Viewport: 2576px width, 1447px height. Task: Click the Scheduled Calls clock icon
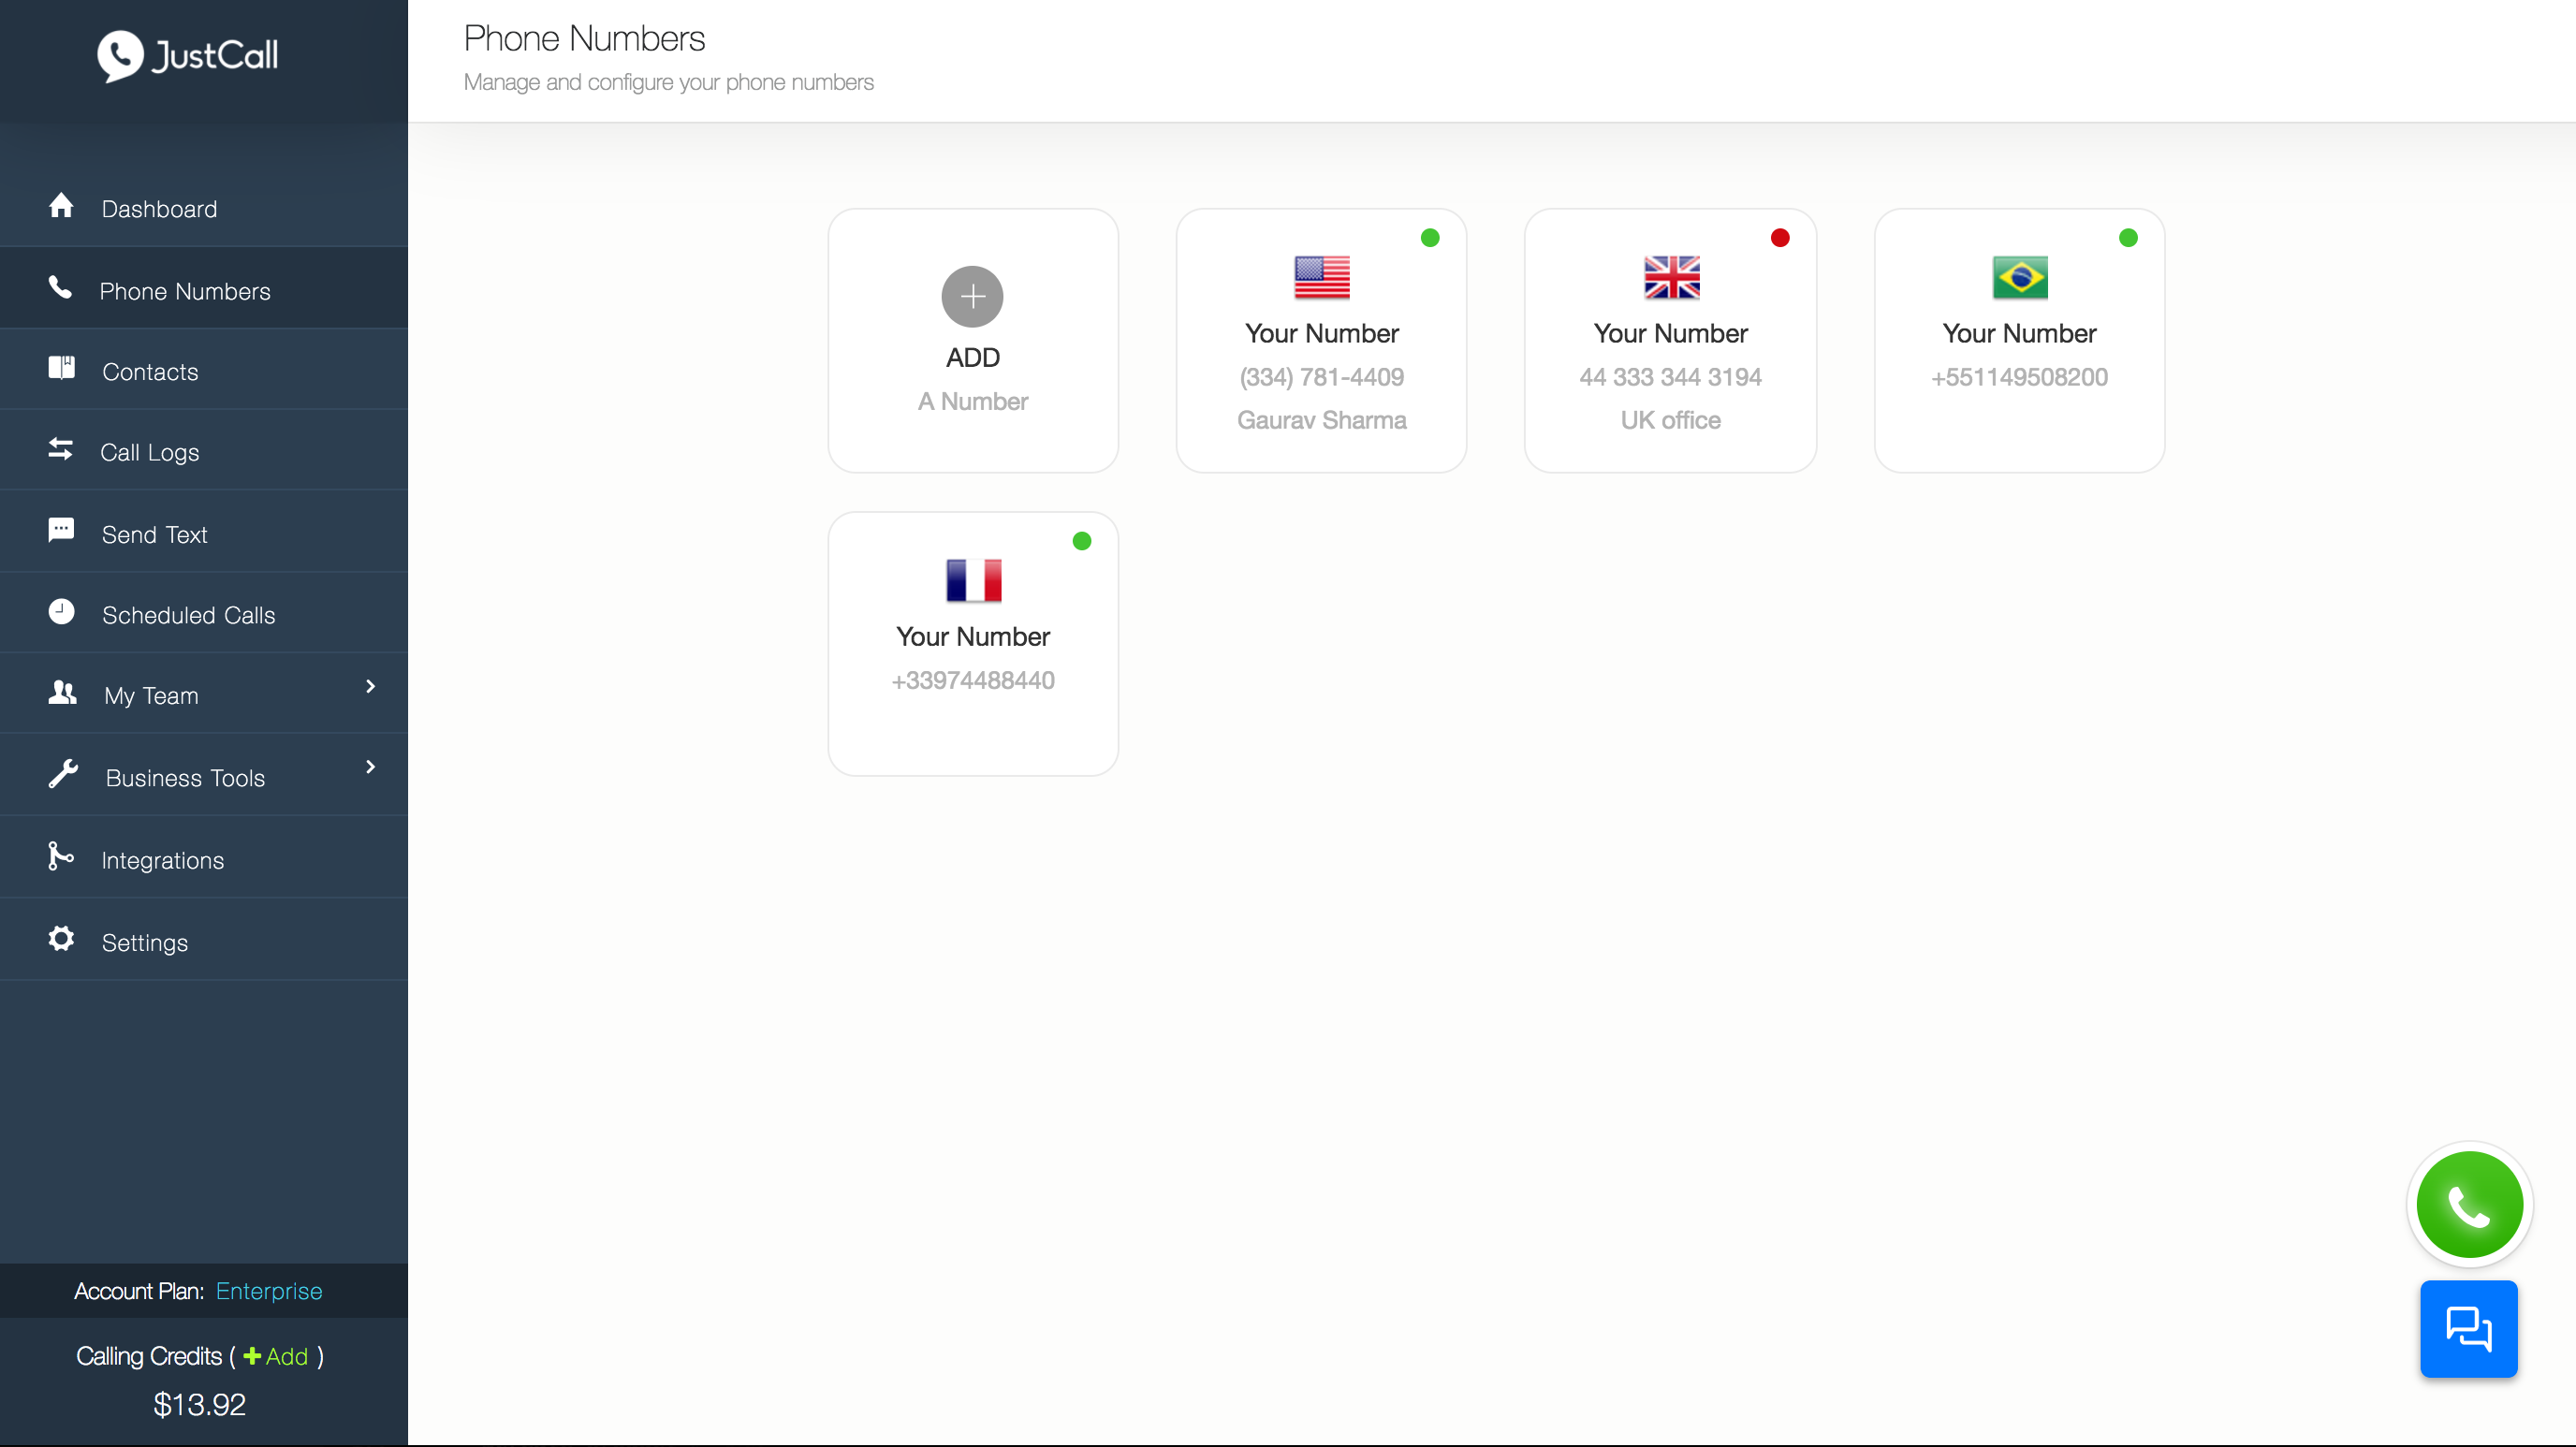point(61,611)
